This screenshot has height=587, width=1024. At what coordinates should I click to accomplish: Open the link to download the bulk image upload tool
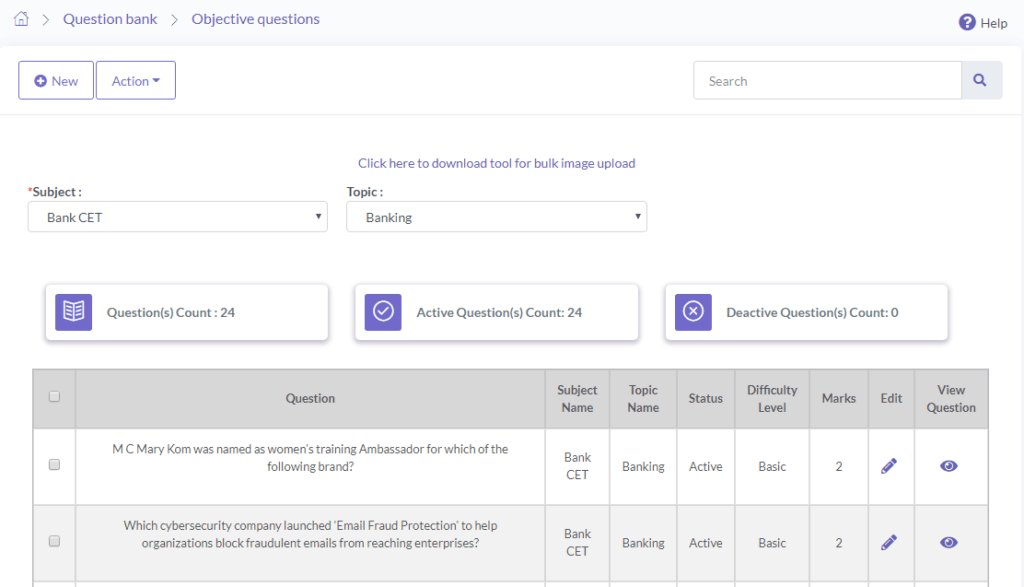(496, 163)
